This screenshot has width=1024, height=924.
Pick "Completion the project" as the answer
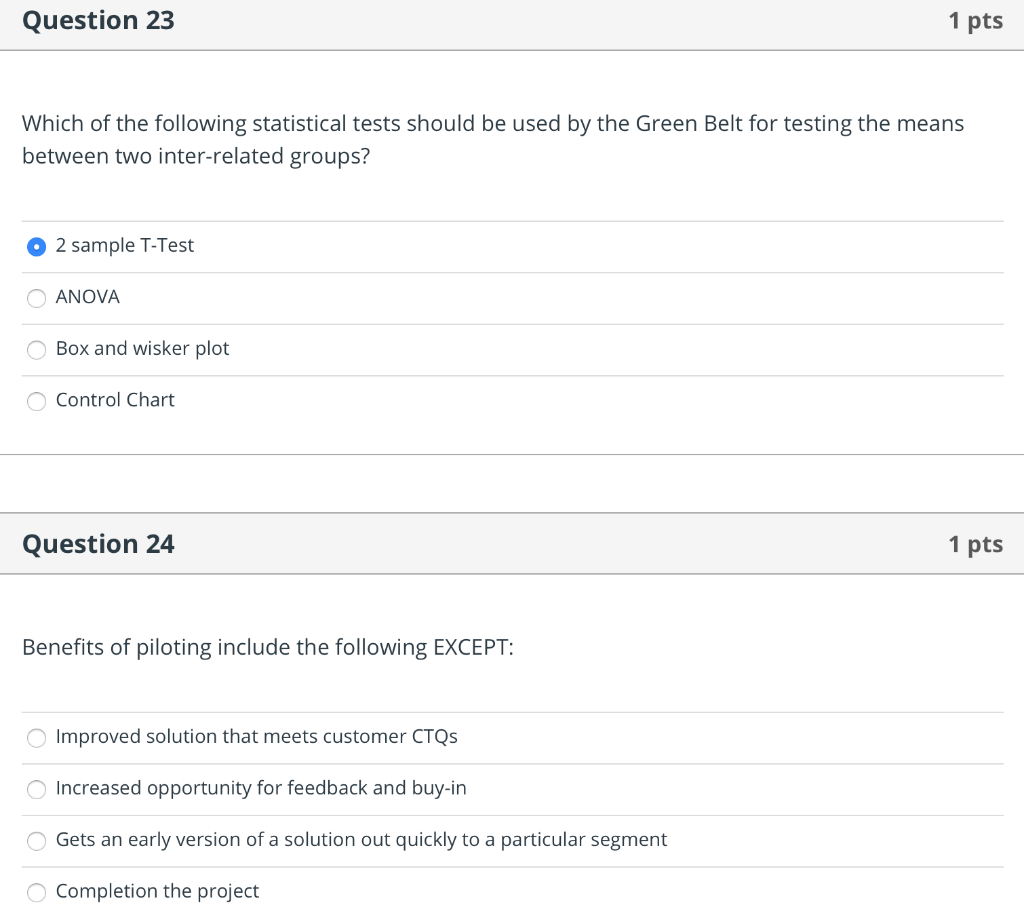point(36,892)
